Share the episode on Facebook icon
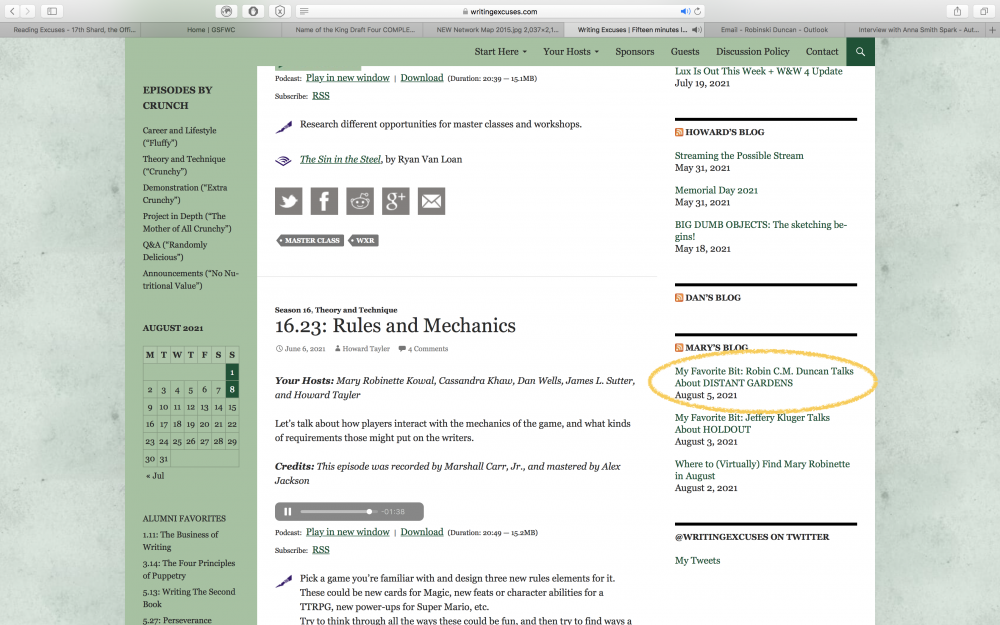 tap(324, 201)
